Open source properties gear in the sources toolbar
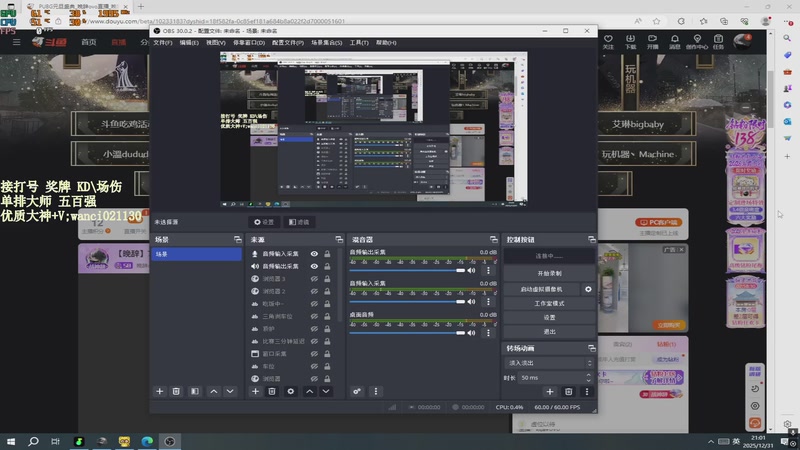The width and height of the screenshot is (800, 450). point(290,391)
